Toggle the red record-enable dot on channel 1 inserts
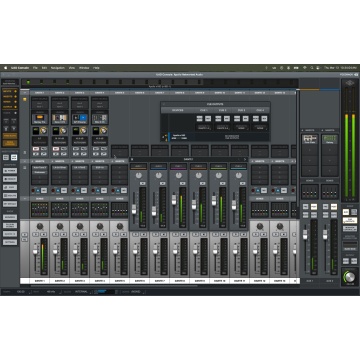Viewport: 360px width, 360px height. [x=33, y=191]
